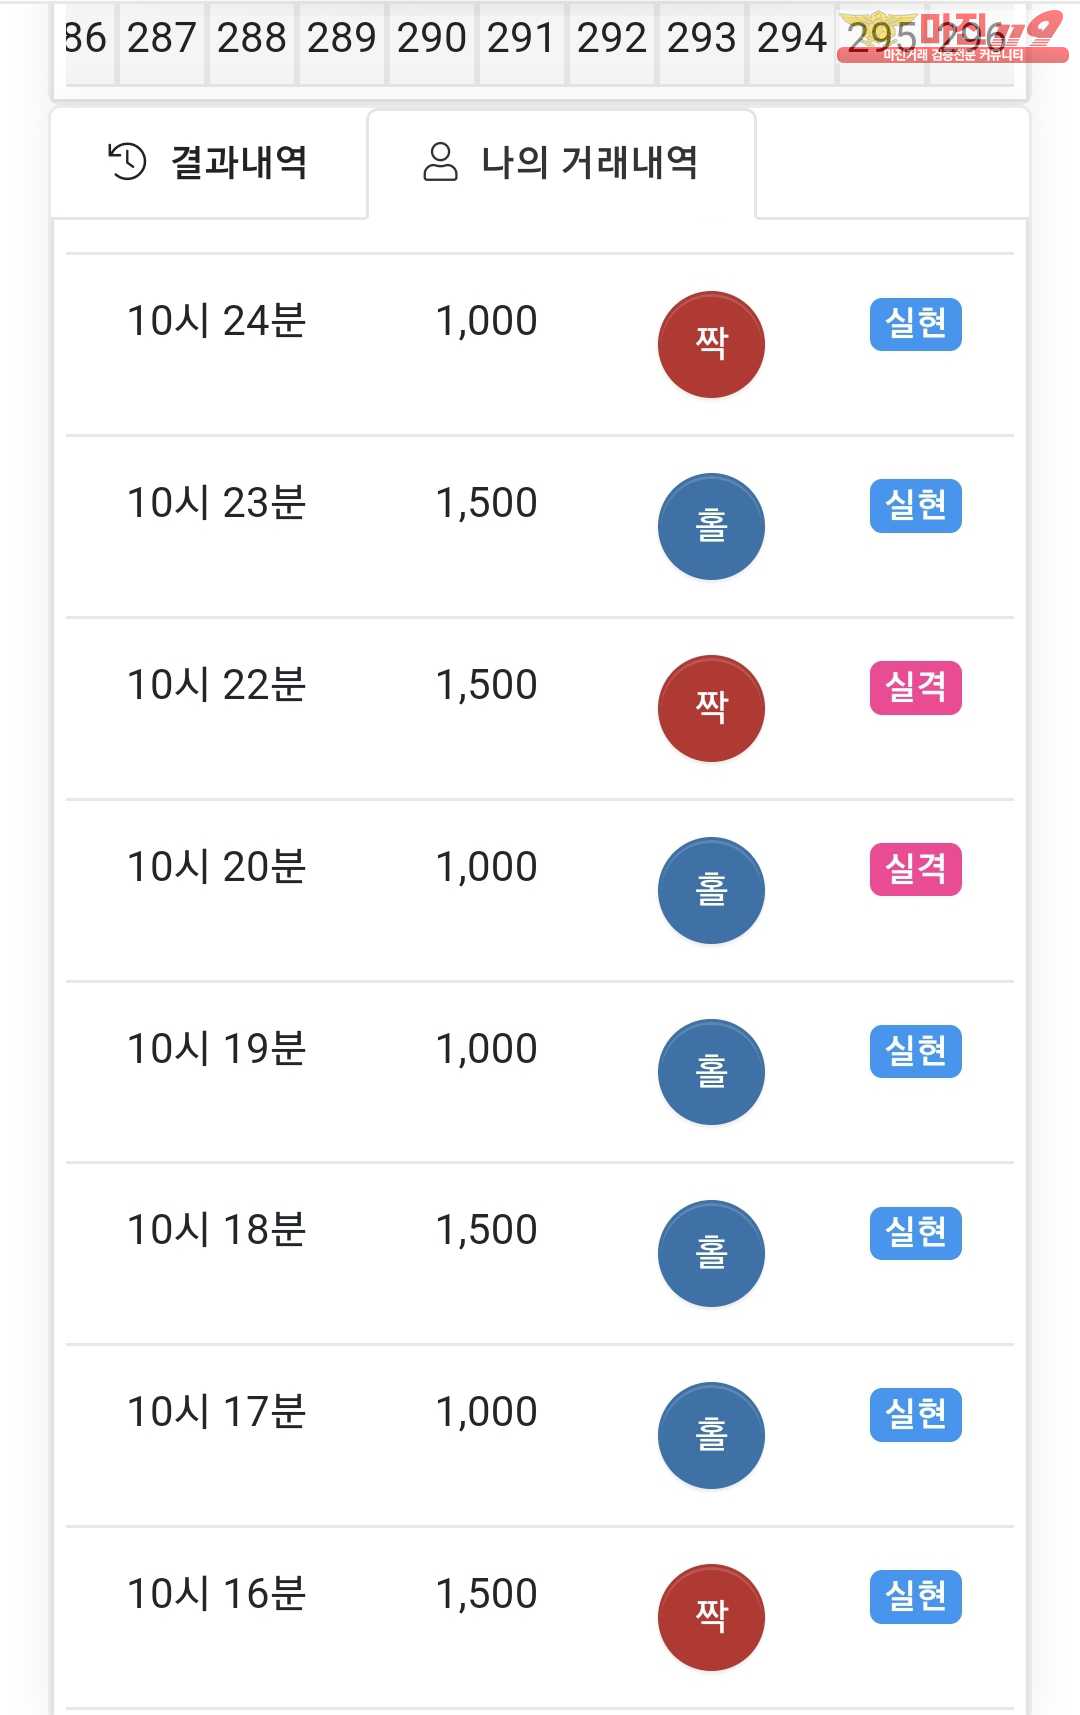Switch to the 나의 거래내역 tab
The image size is (1080, 1715).
561,162
